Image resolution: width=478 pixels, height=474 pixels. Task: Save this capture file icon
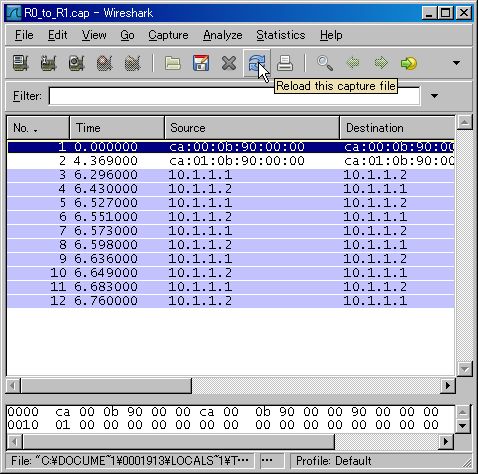click(201, 63)
